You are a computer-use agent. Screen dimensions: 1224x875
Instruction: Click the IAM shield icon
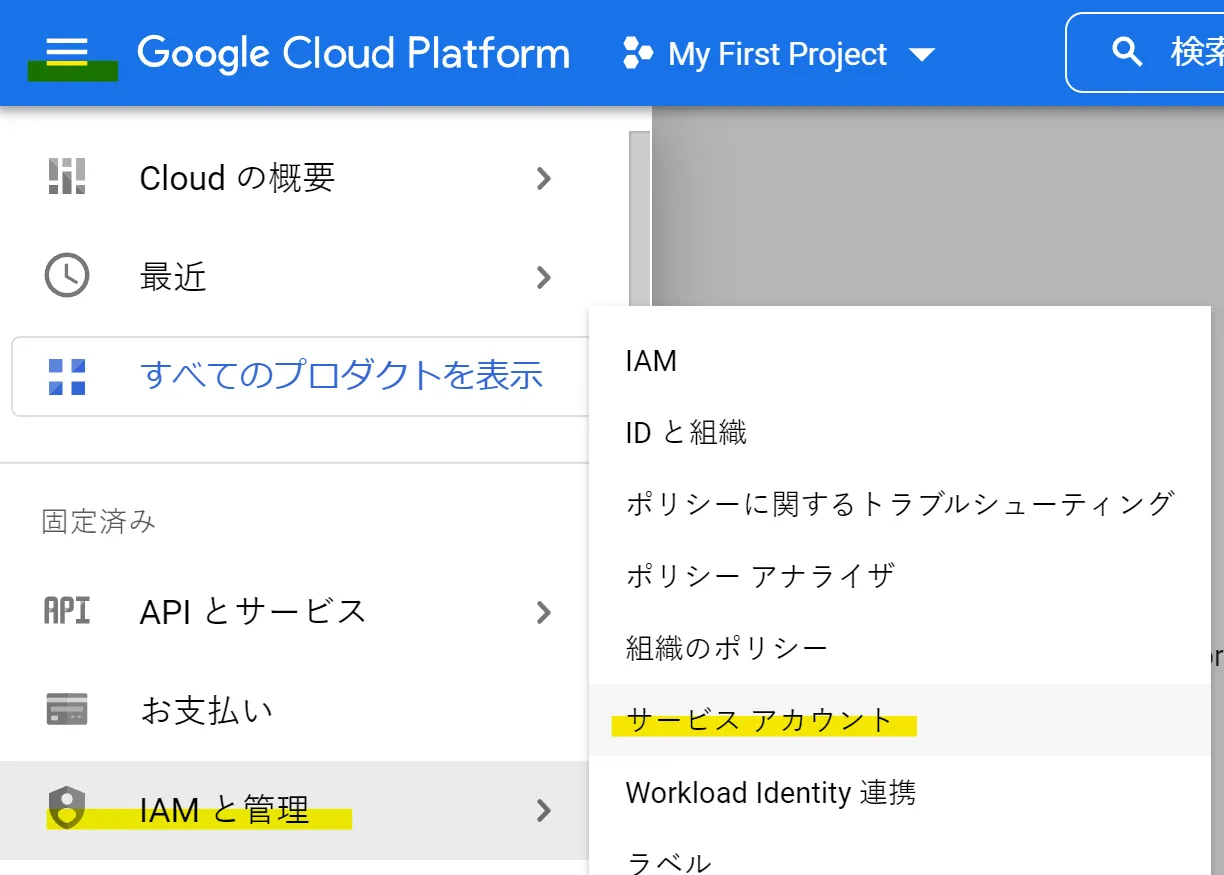67,808
